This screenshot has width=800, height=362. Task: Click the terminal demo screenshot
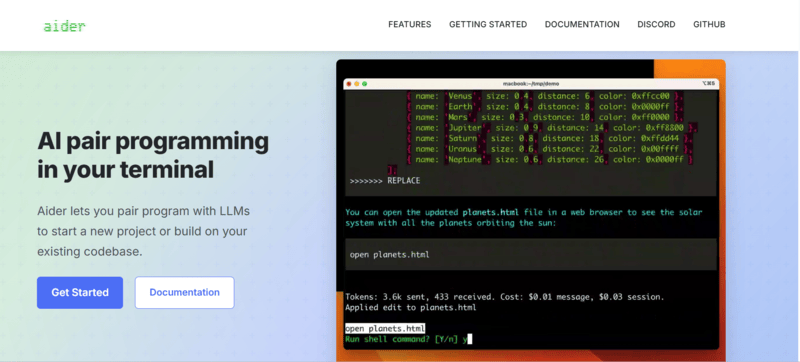[531, 210]
